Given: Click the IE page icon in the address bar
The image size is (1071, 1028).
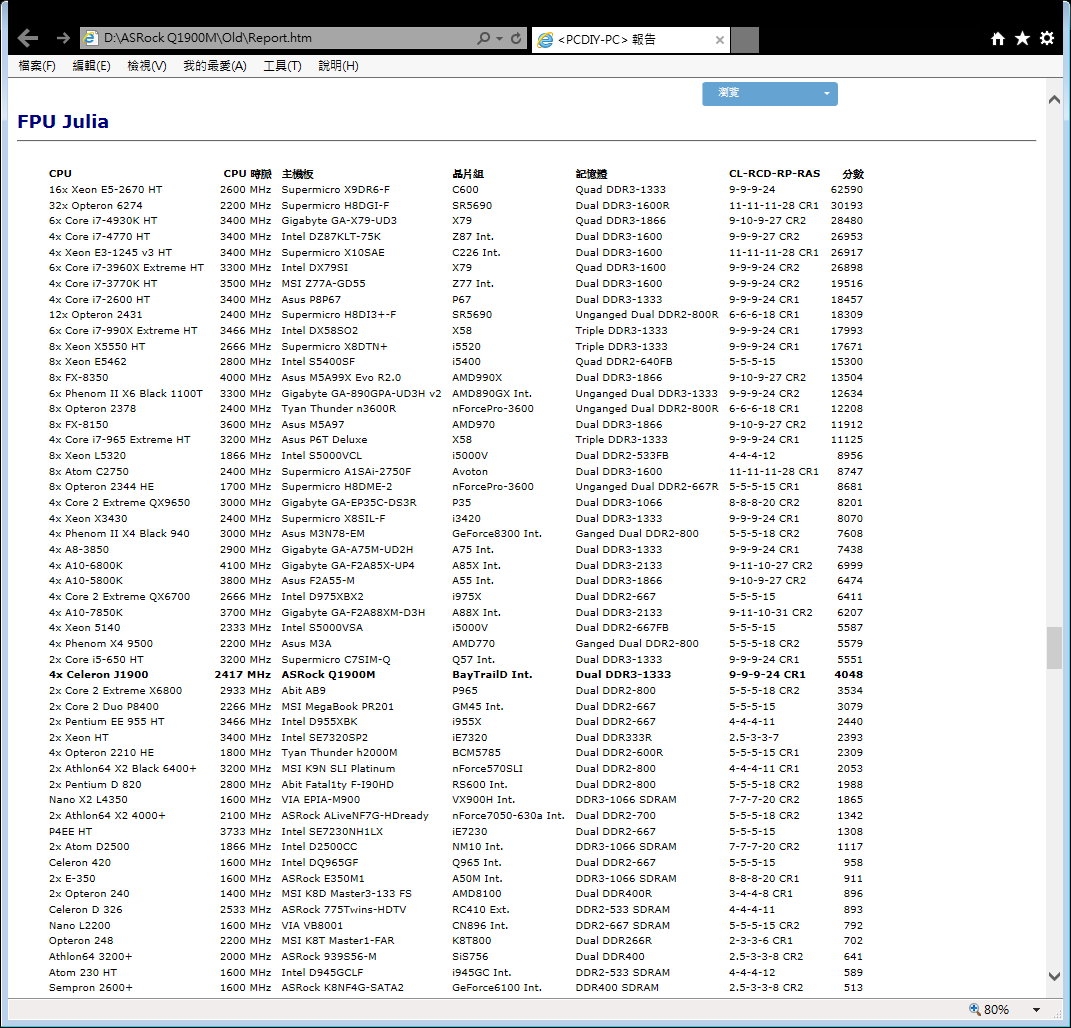Looking at the screenshot, I should point(89,38).
